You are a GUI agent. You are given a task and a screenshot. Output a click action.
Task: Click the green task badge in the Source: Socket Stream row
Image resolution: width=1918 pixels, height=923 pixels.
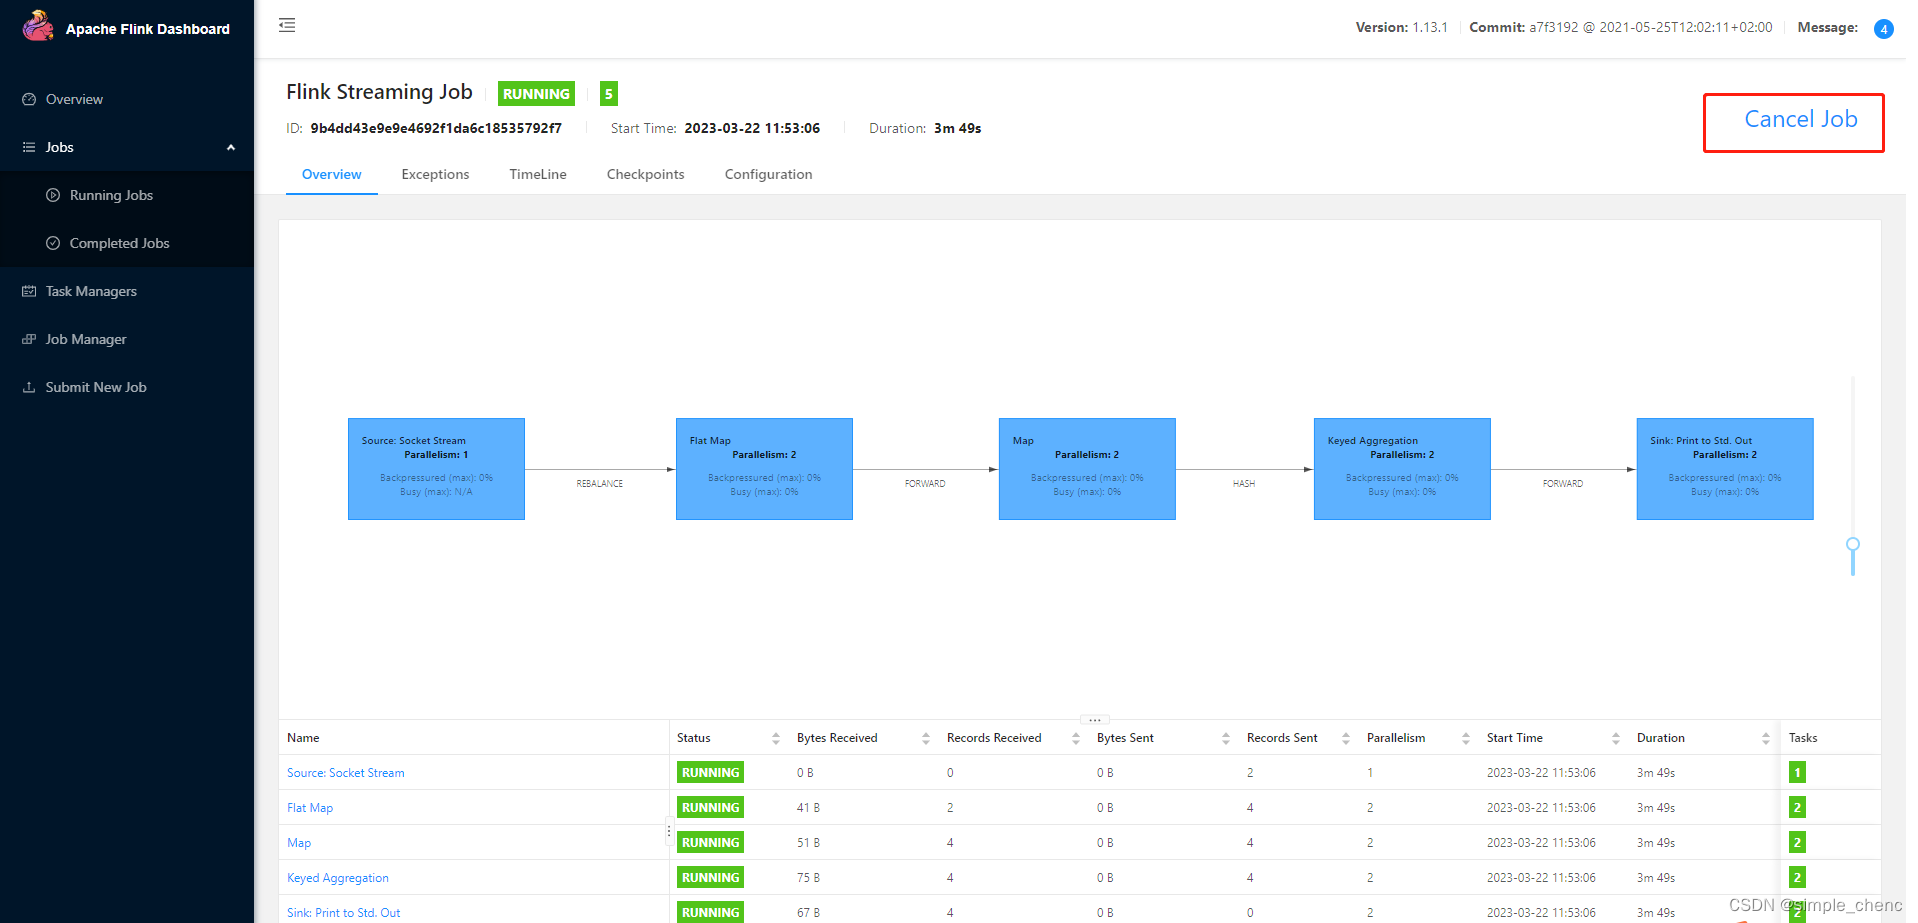pos(1797,772)
